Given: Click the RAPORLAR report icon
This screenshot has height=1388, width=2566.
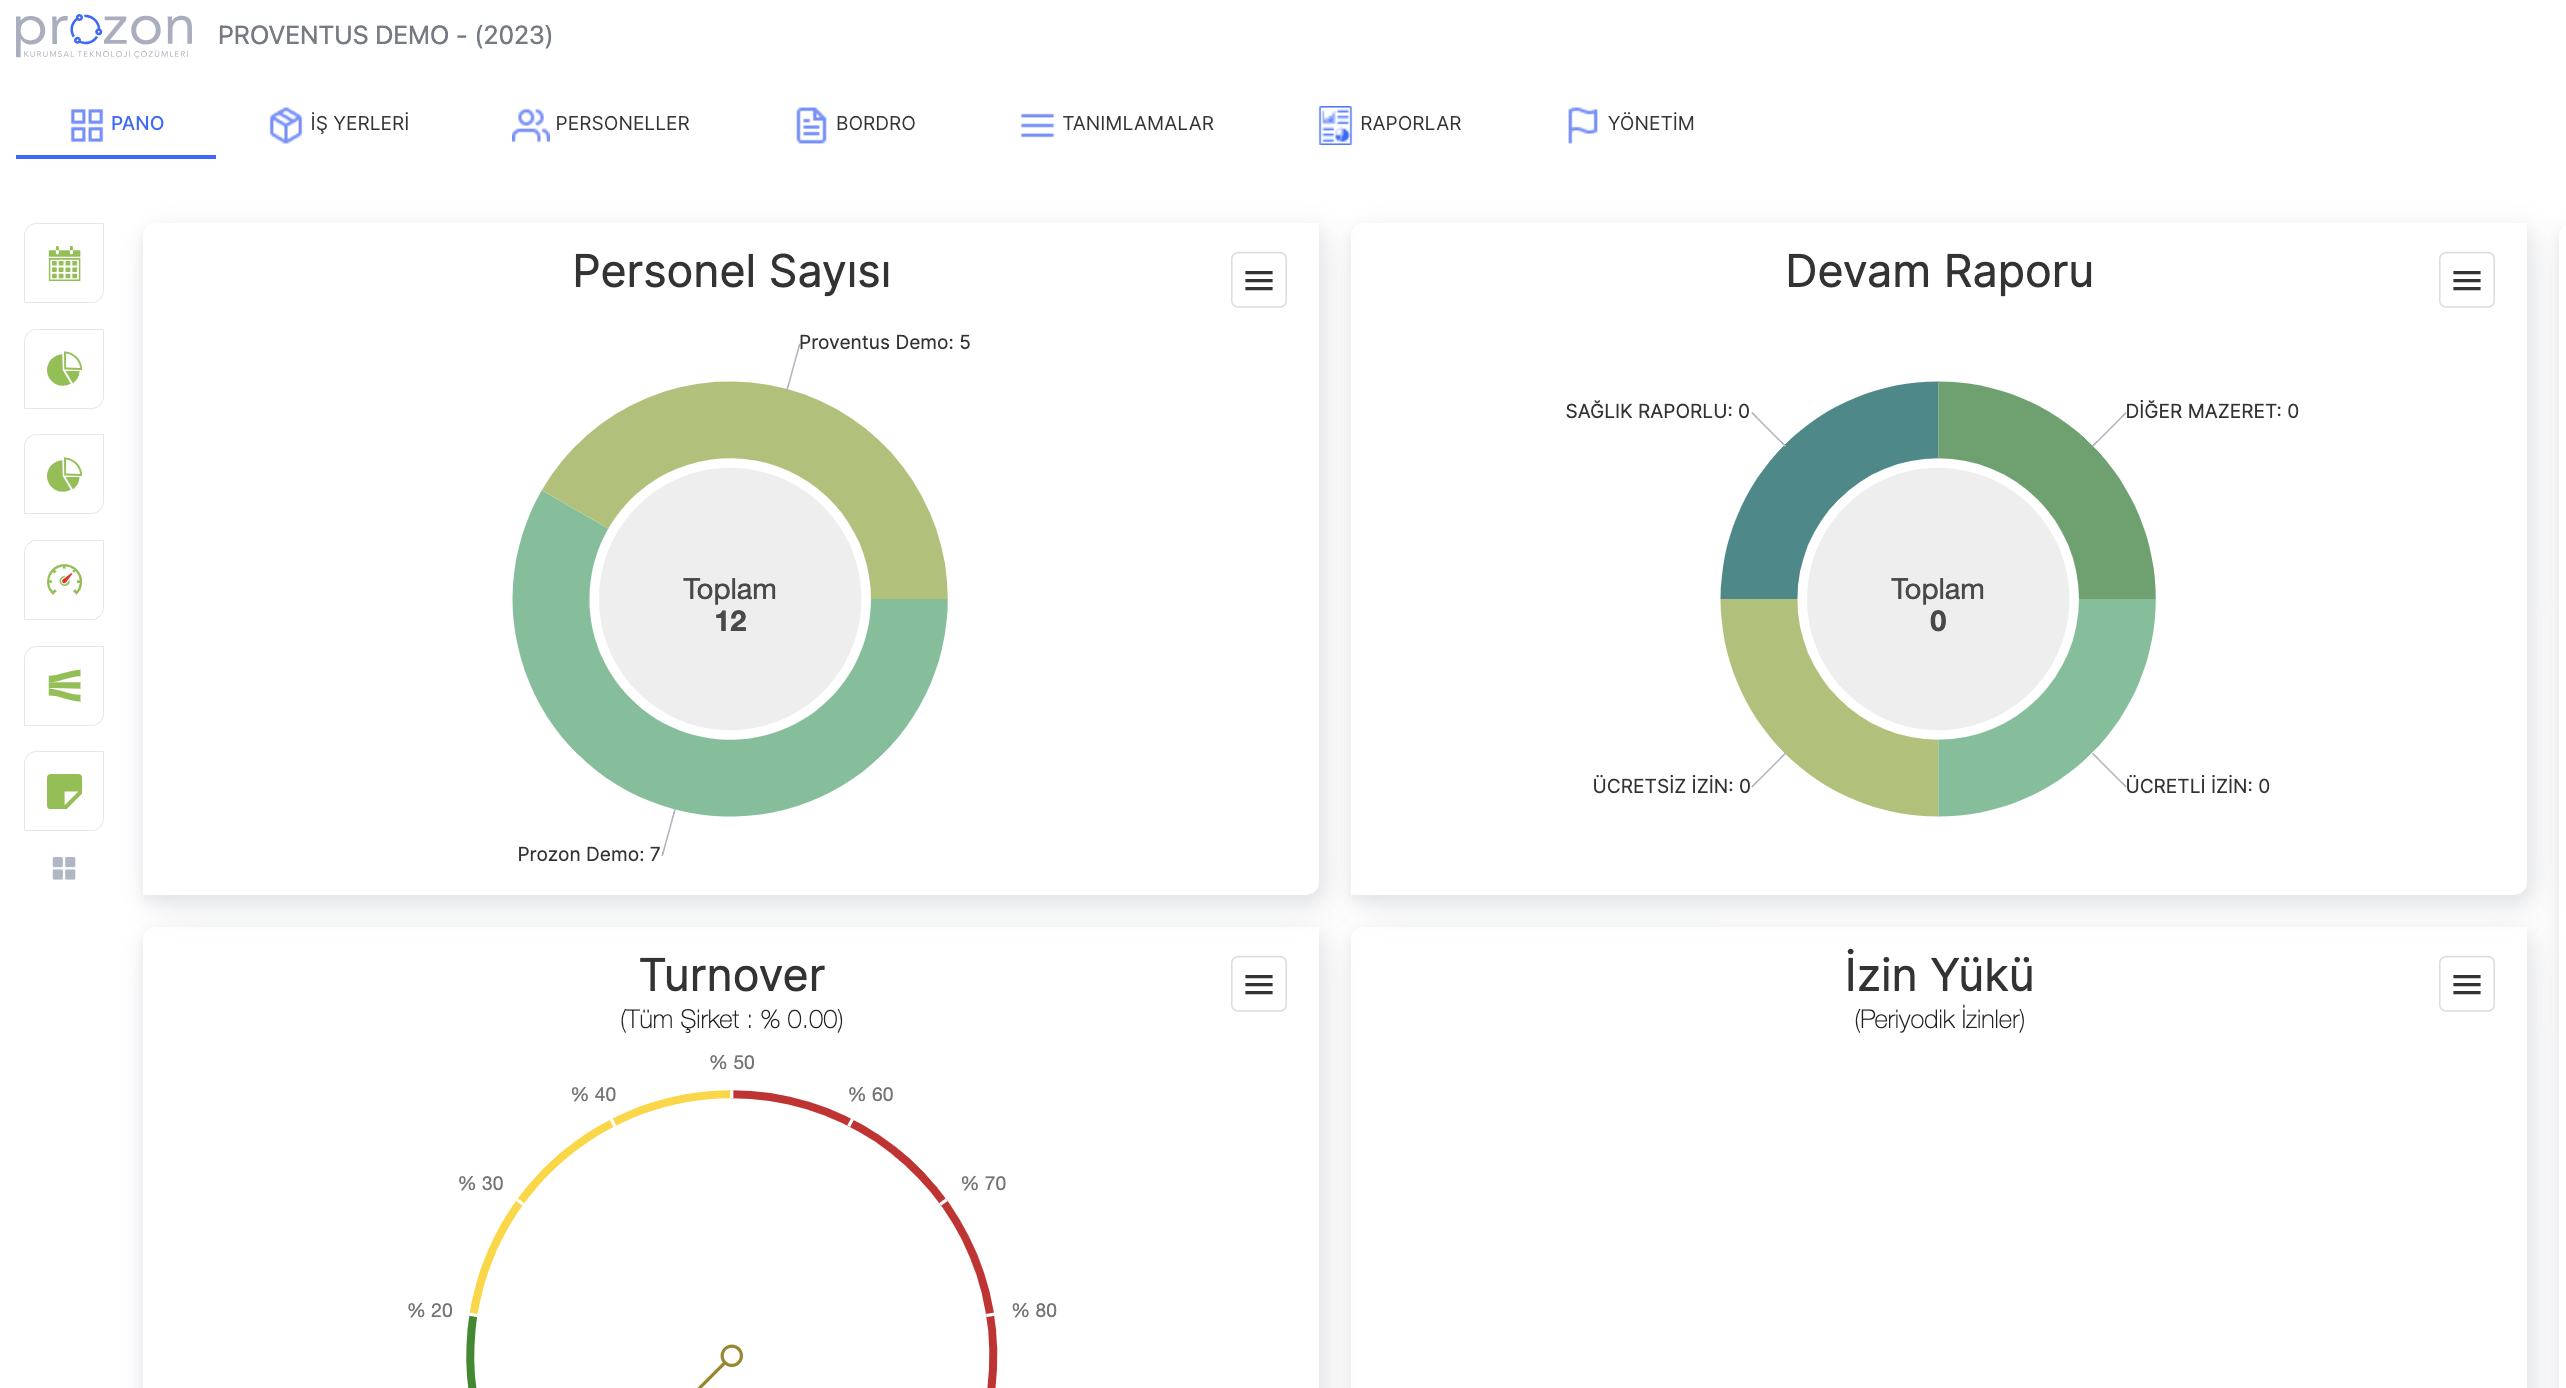Looking at the screenshot, I should tap(1335, 125).
